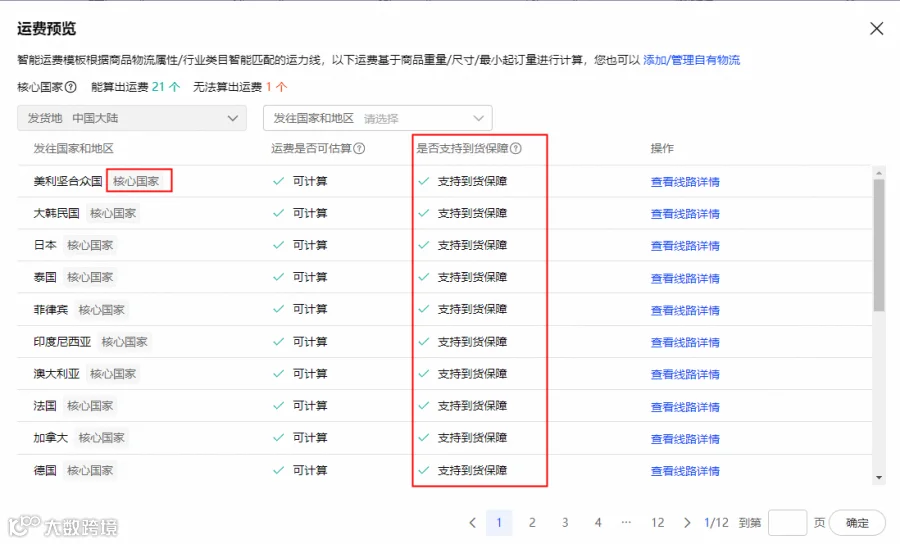Open the 添加/管理自有物流 link
The width and height of the screenshot is (900, 544).
pos(692,60)
